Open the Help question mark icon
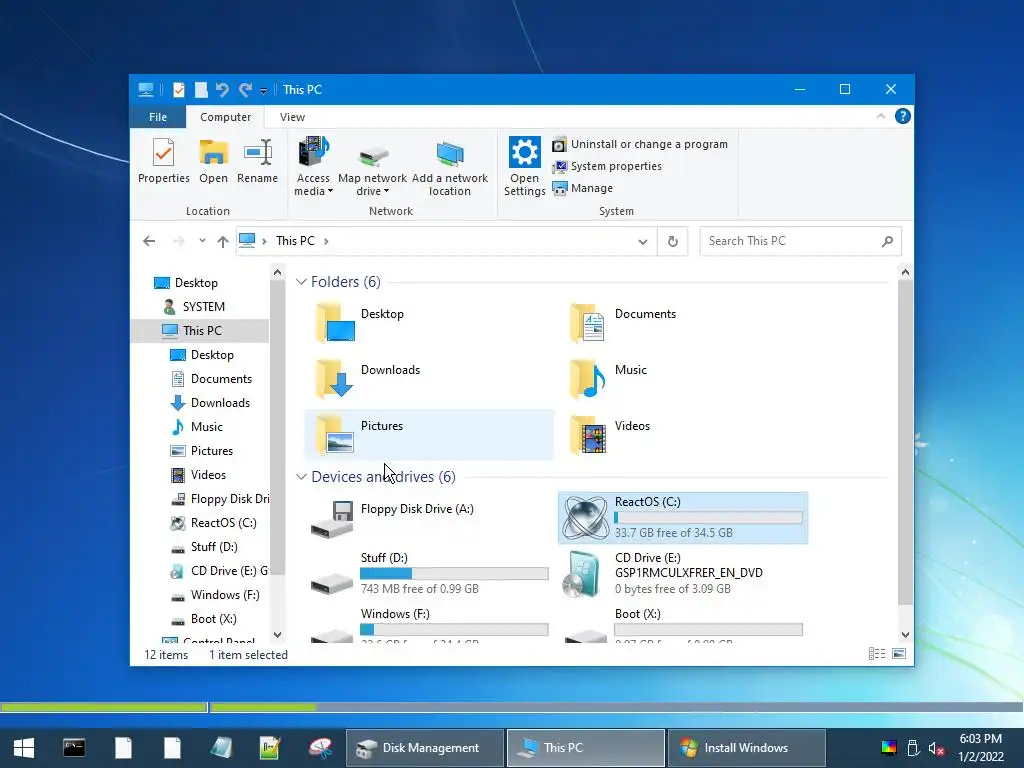Screen dimensions: 1024x768 903,116
